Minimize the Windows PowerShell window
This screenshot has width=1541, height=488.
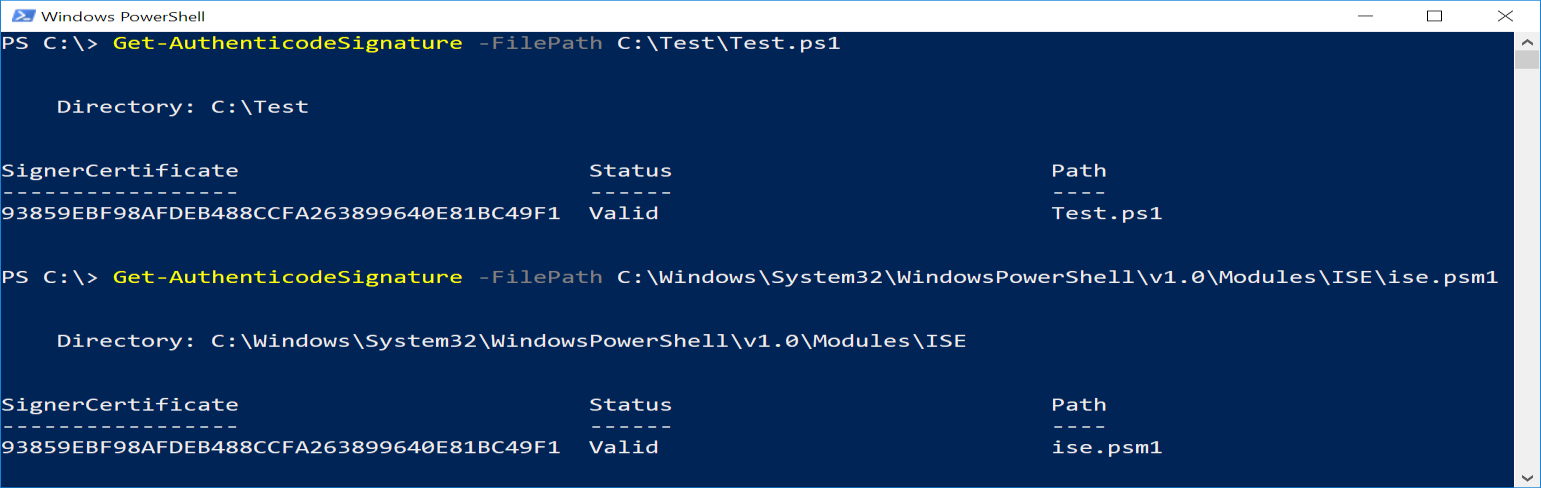1366,16
